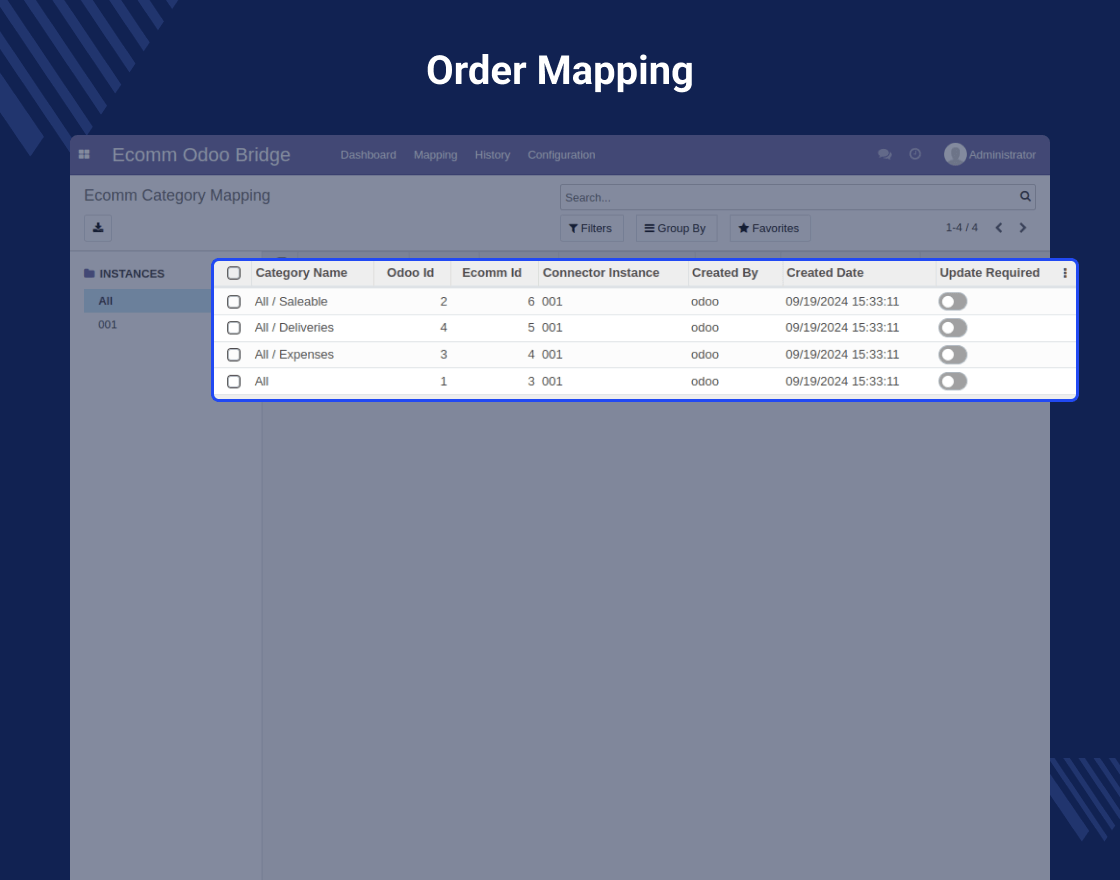Sort by Odoo Id column header
The width and height of the screenshot is (1120, 880).
(410, 273)
